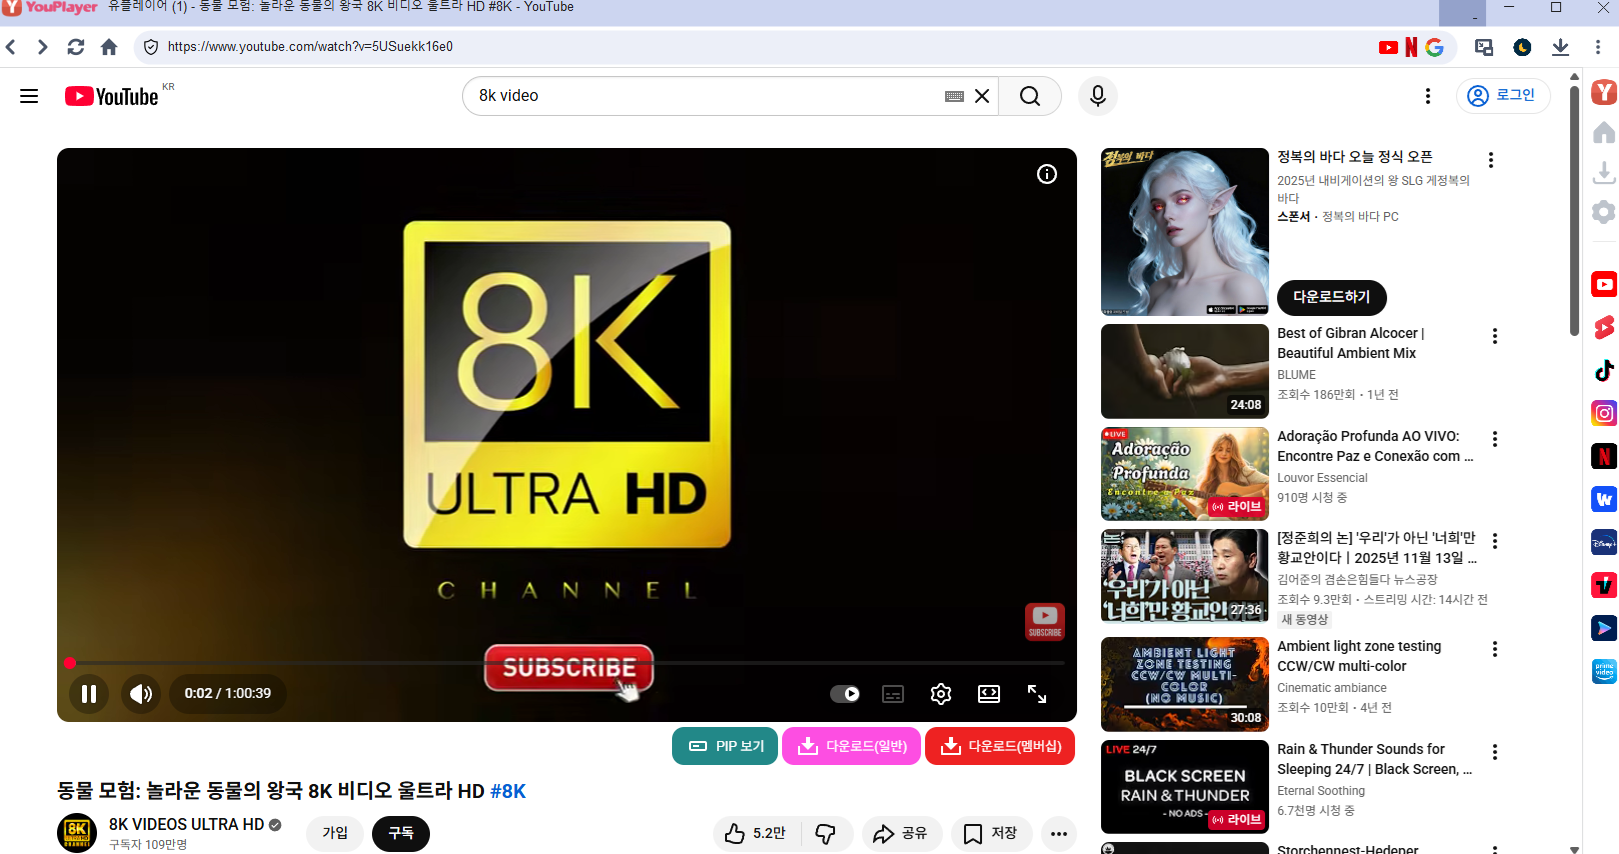Start voice search with the microphone icon

[1098, 96]
